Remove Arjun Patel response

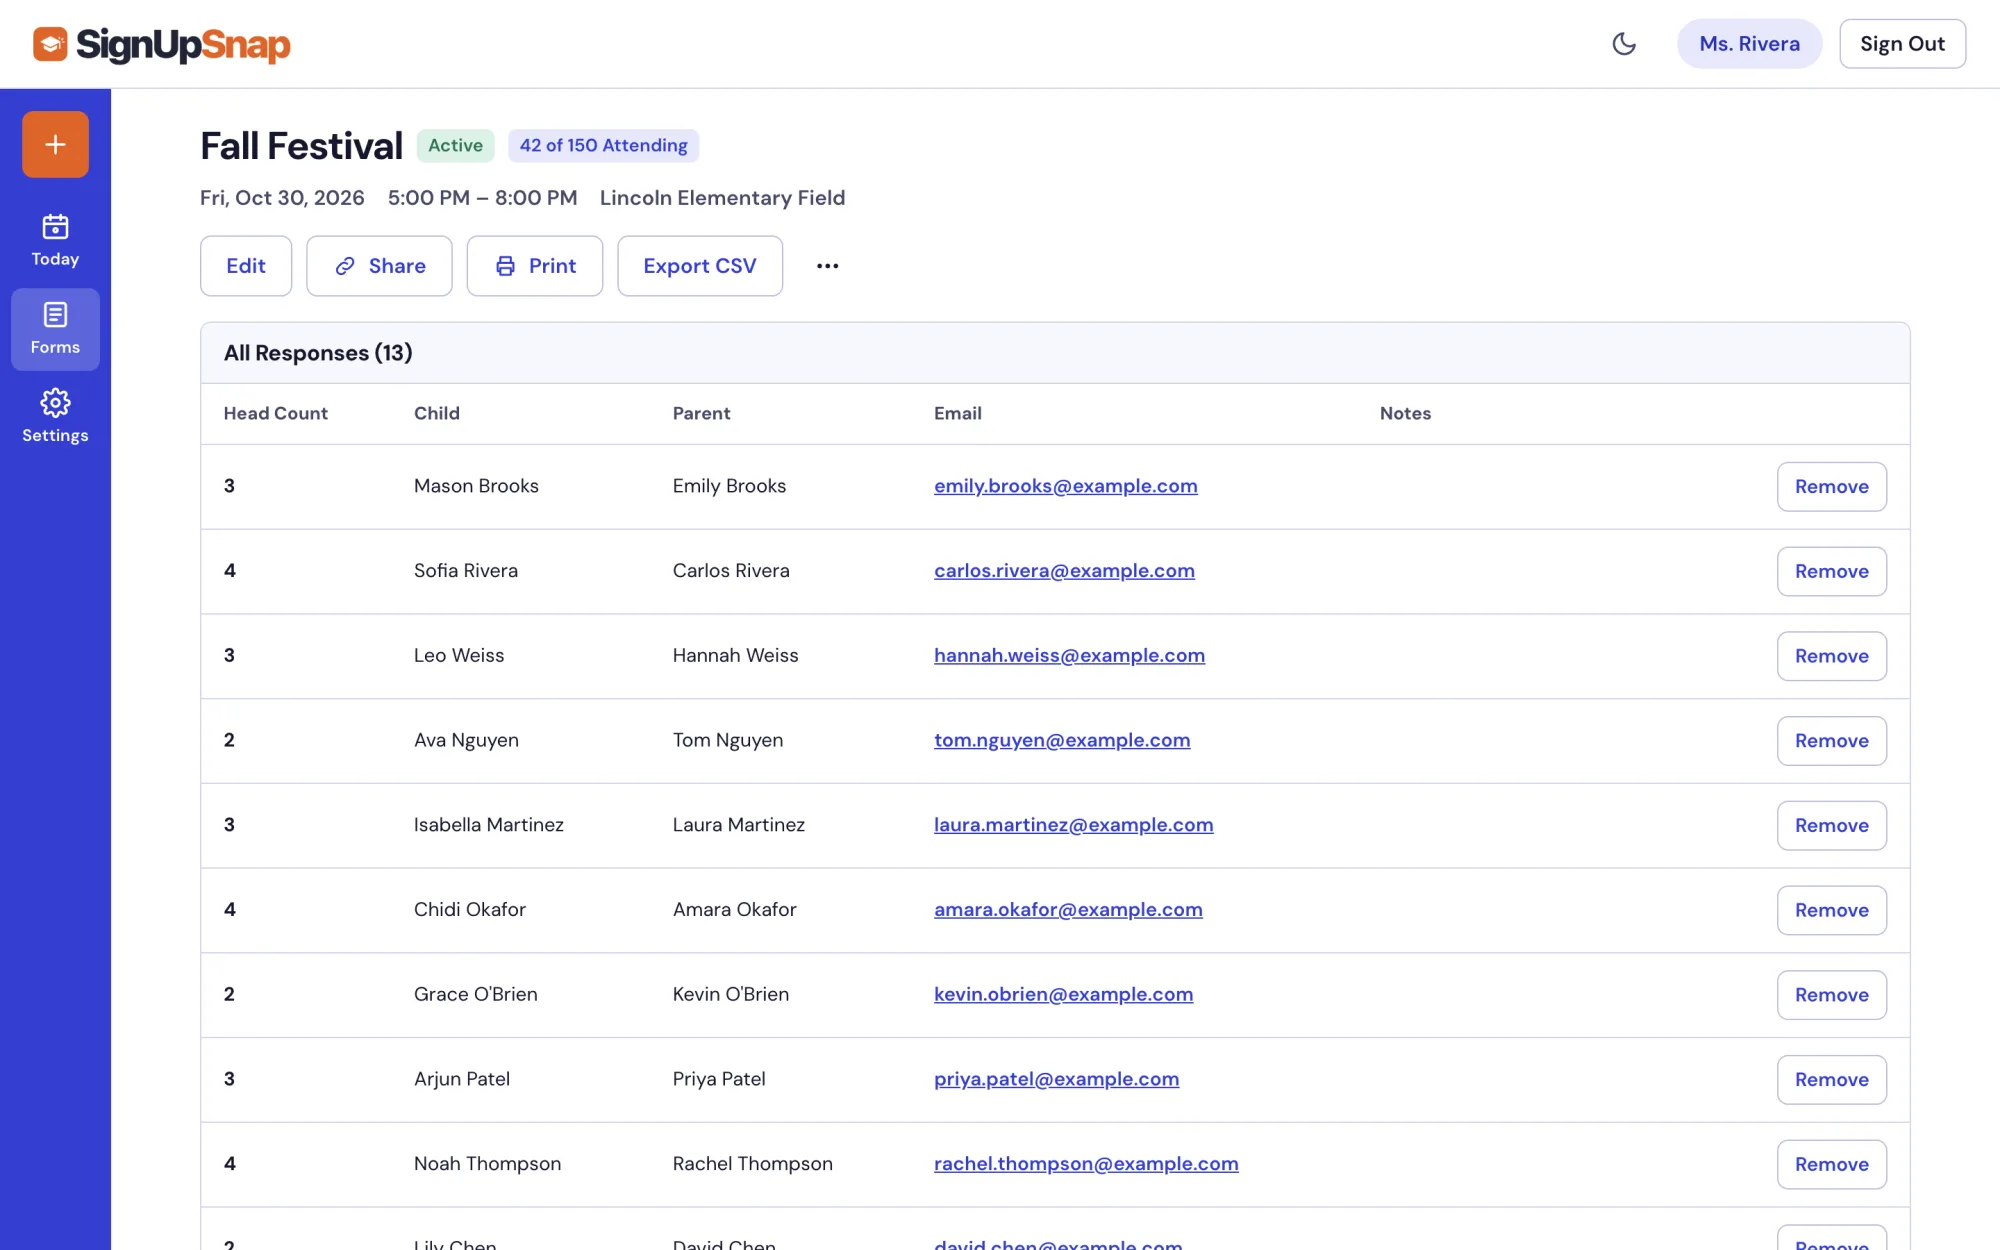(1831, 1080)
